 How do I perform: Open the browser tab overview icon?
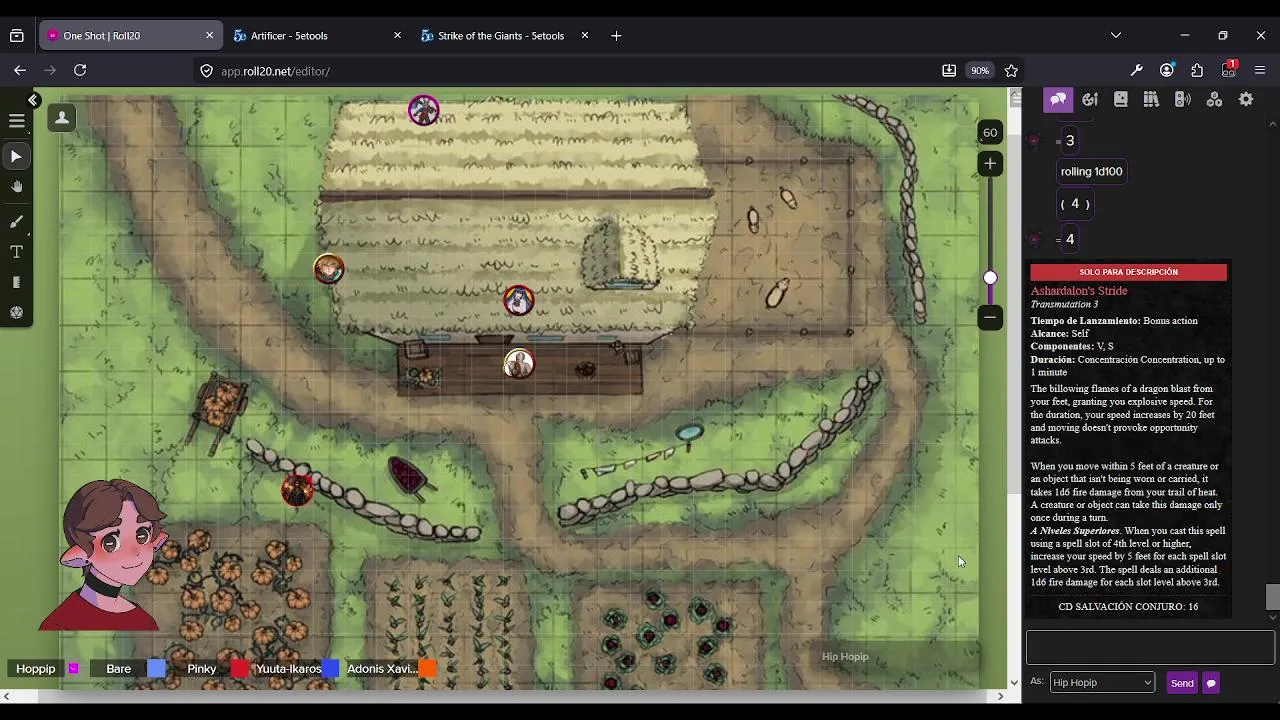point(17,36)
